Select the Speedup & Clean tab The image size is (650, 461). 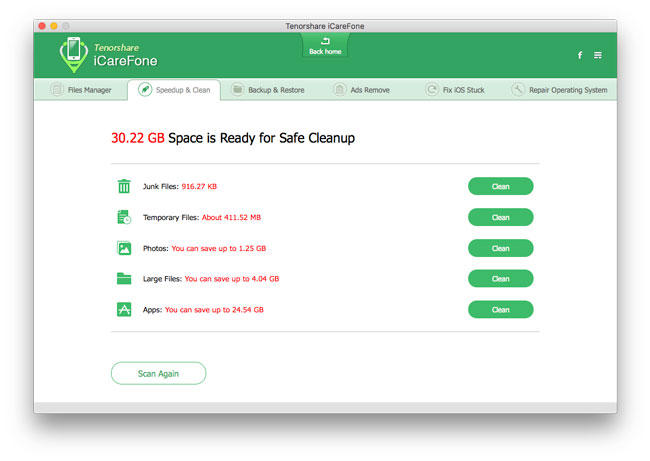pyautogui.click(x=175, y=90)
